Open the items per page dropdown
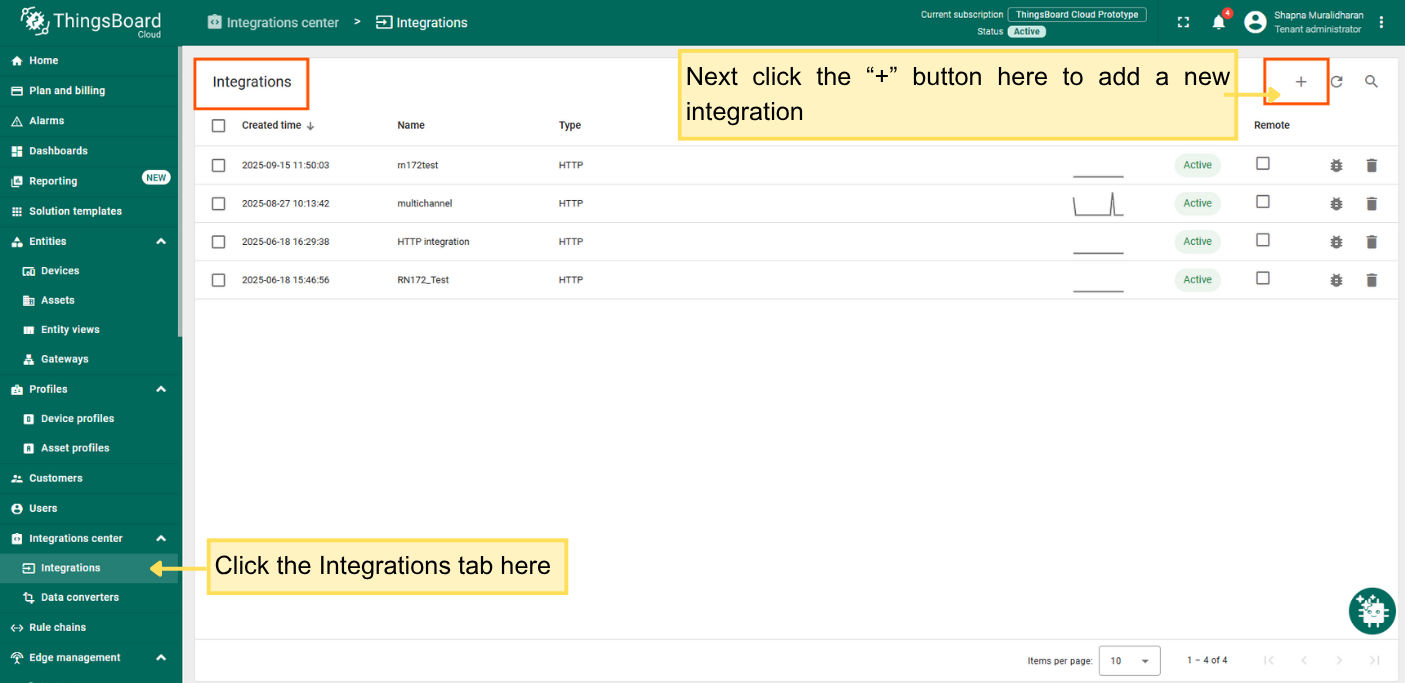 tap(1129, 661)
